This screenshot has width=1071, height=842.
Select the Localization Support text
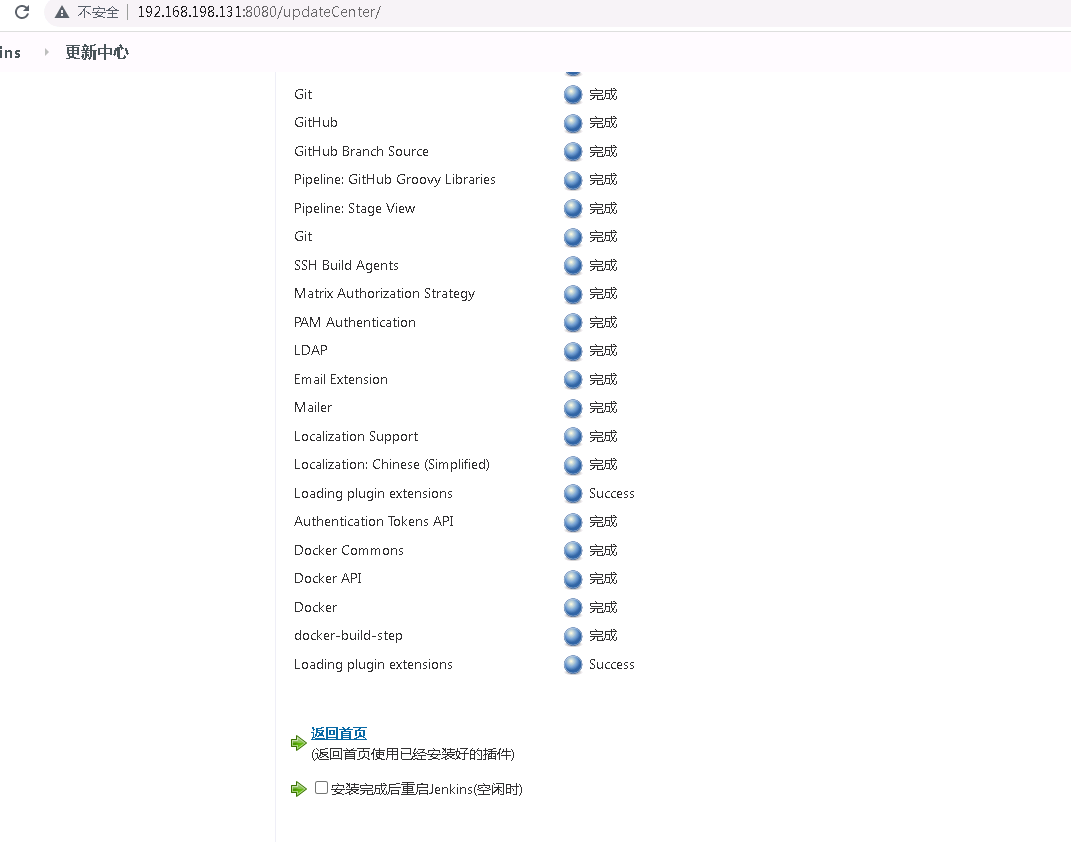(x=356, y=436)
